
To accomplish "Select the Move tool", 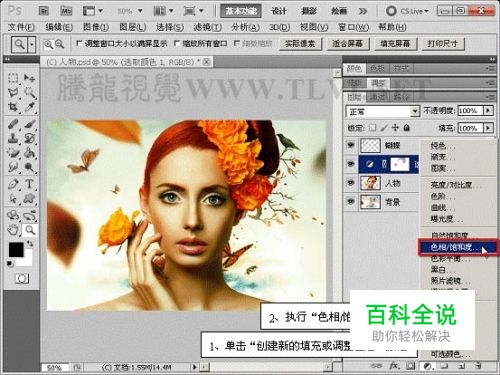I will (29, 78).
